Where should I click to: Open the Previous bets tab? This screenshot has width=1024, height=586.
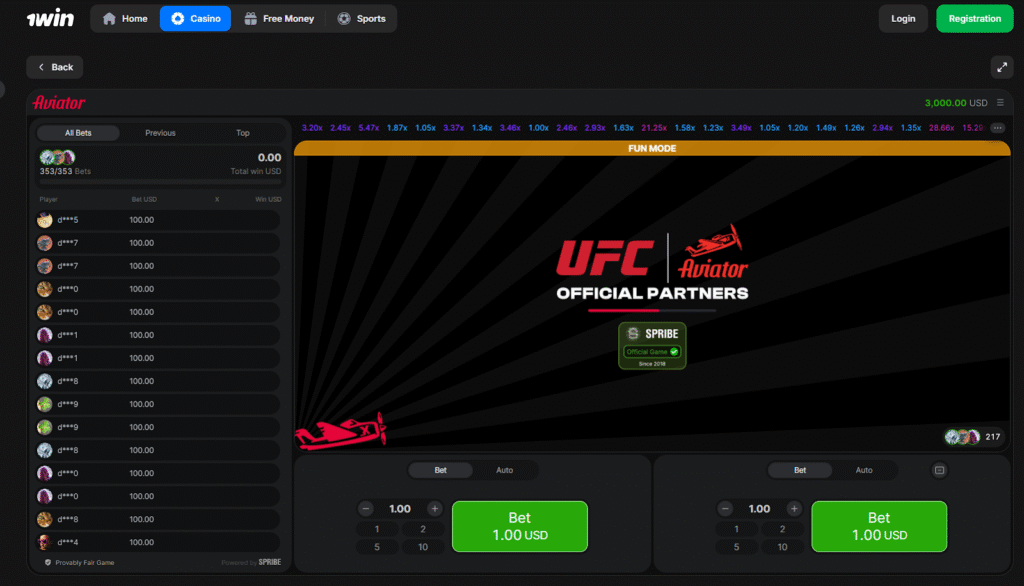coord(160,133)
